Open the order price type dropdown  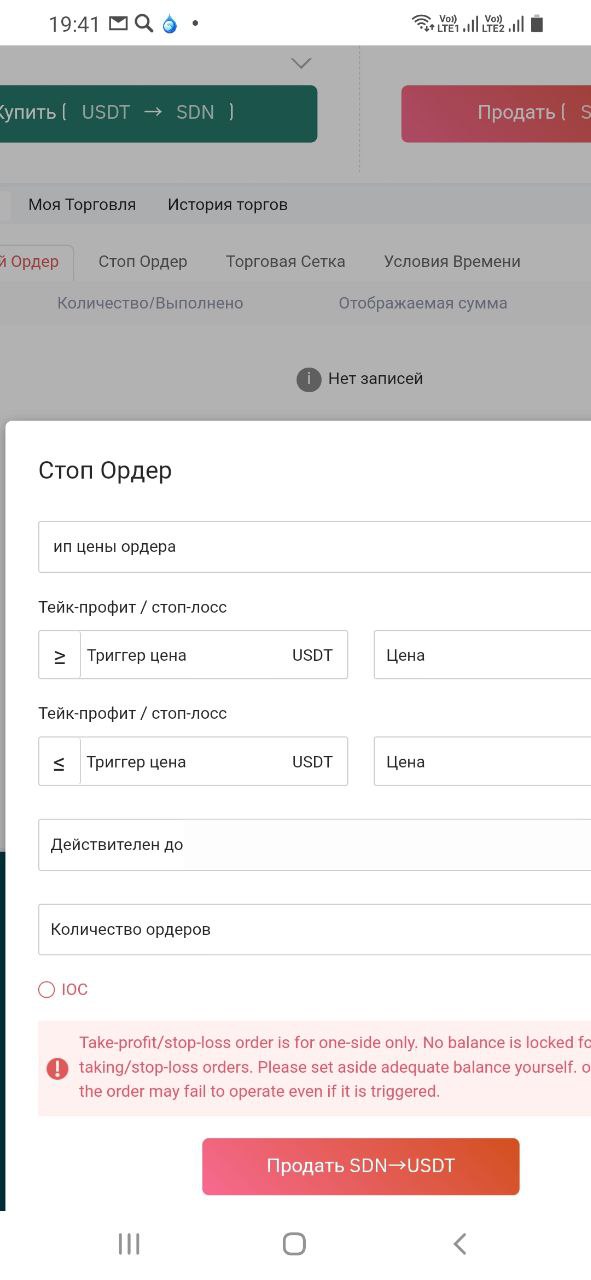(315, 546)
